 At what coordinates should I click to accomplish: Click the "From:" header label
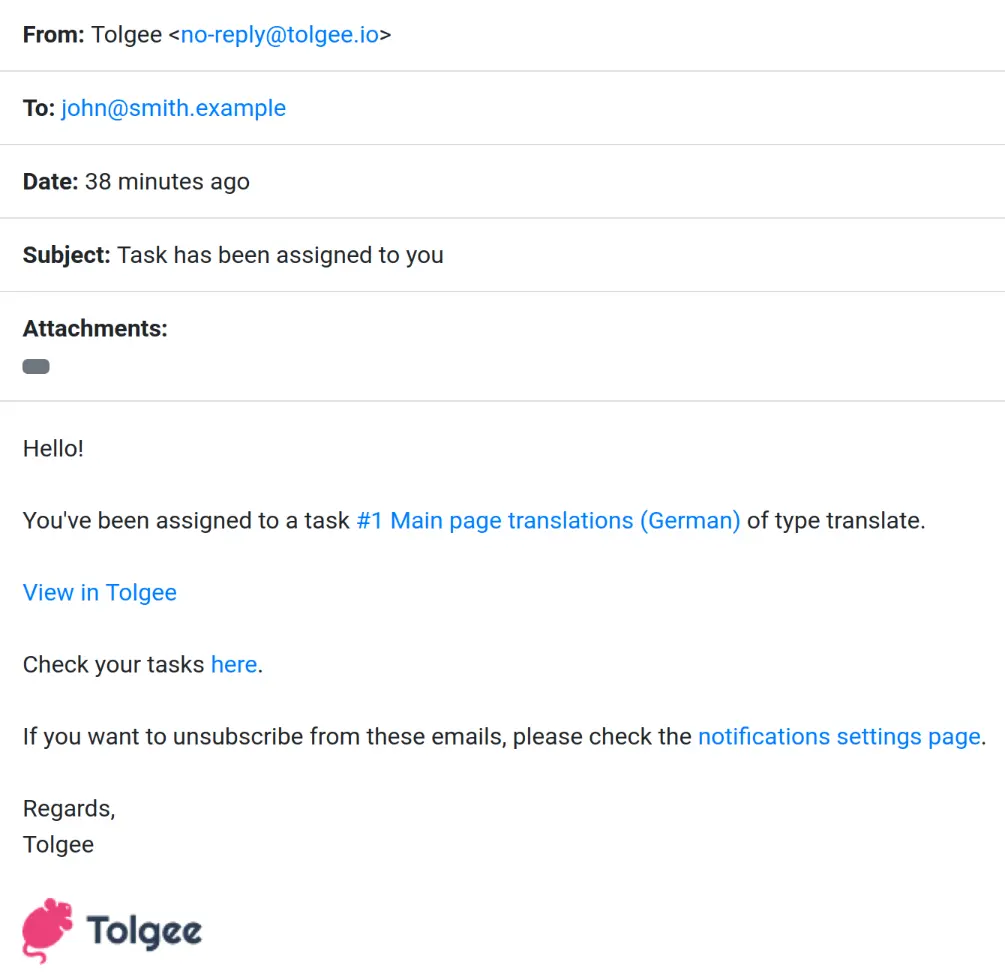pos(54,35)
